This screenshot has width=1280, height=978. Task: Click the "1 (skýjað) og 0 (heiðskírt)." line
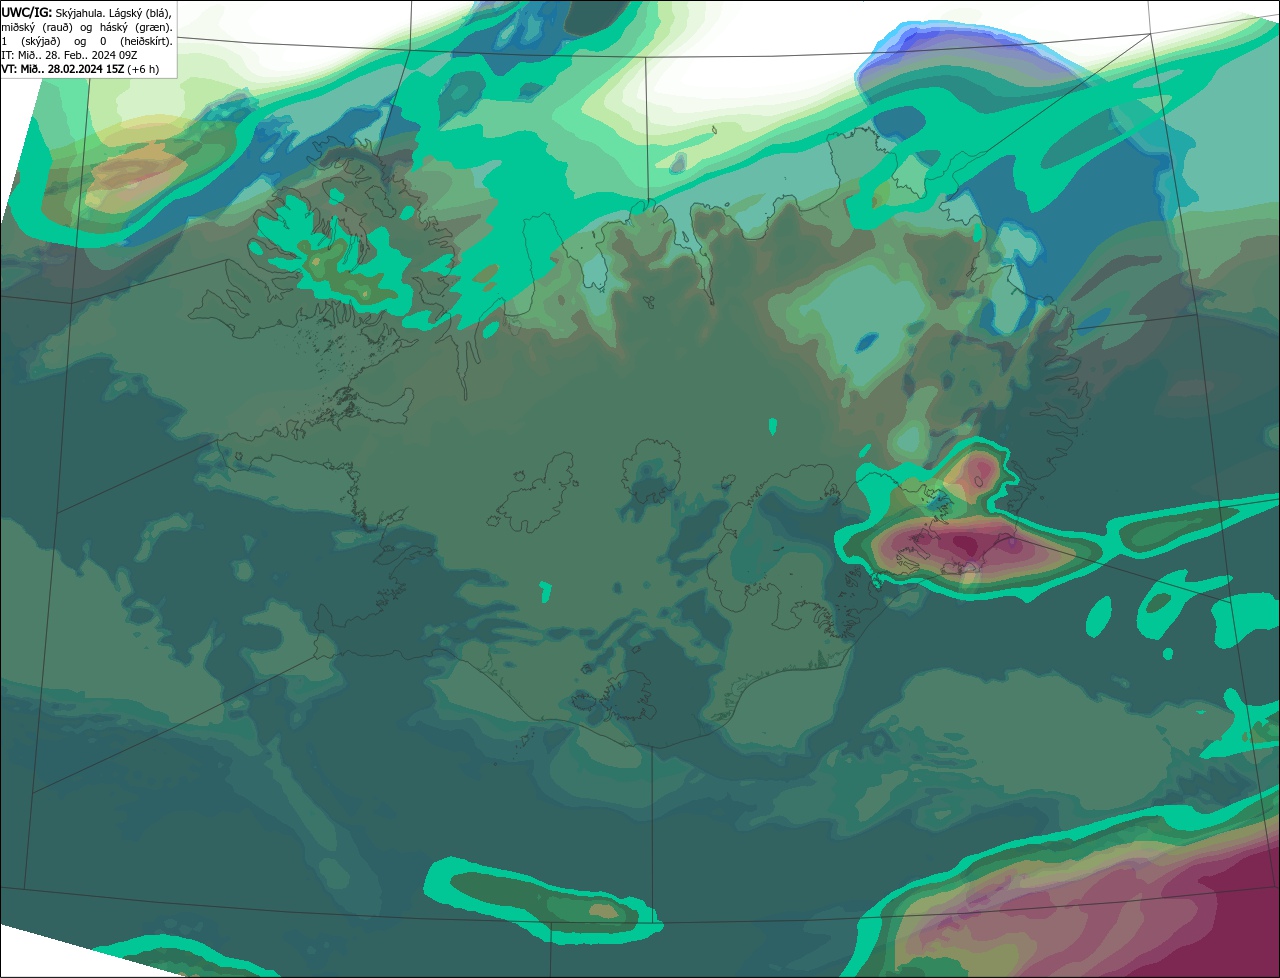point(87,41)
